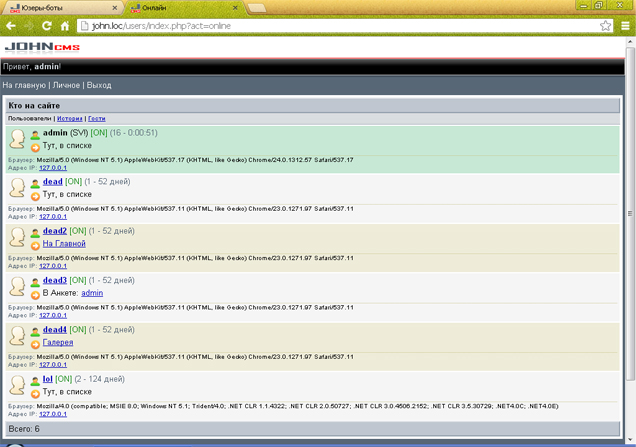This screenshot has width=636, height=447.
Task: Open the Галерея link under dead4
Action: point(58,342)
